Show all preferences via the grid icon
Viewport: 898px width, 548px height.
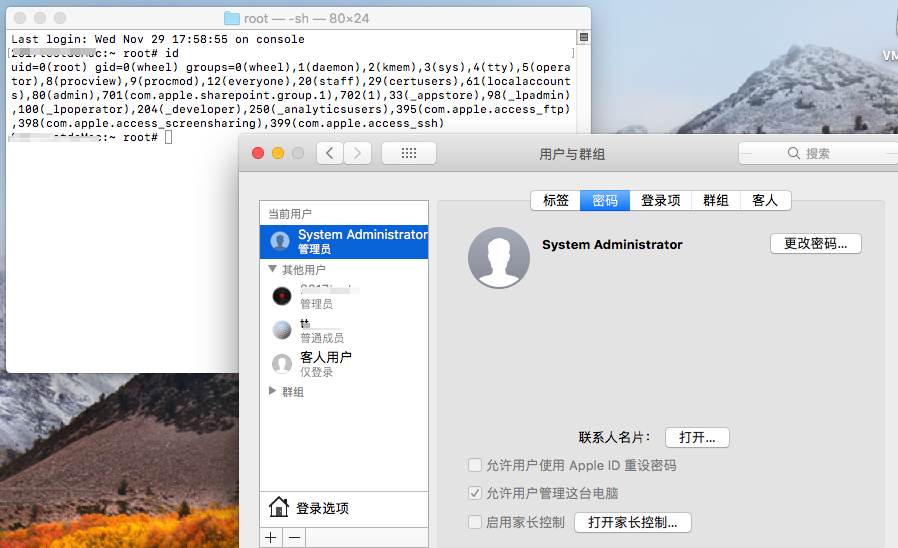point(409,153)
